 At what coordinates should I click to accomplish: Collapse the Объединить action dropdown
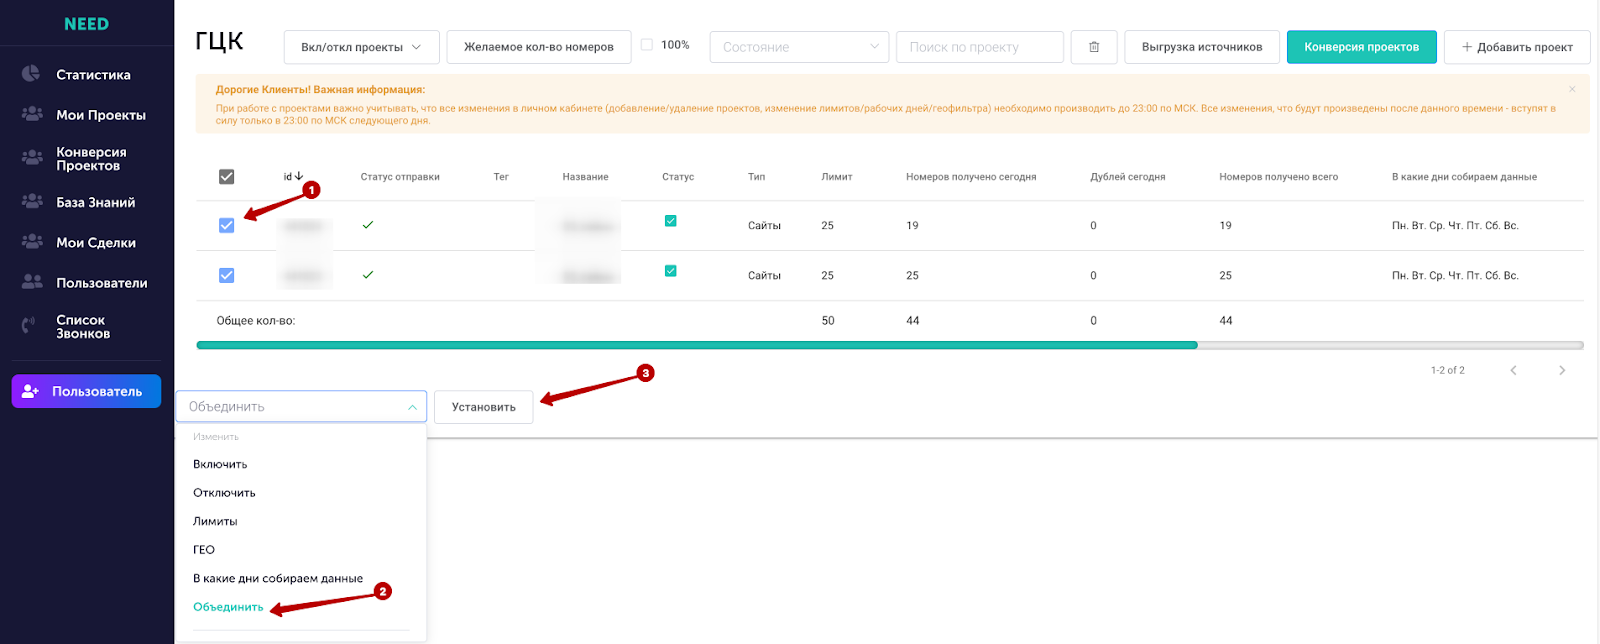click(x=301, y=406)
